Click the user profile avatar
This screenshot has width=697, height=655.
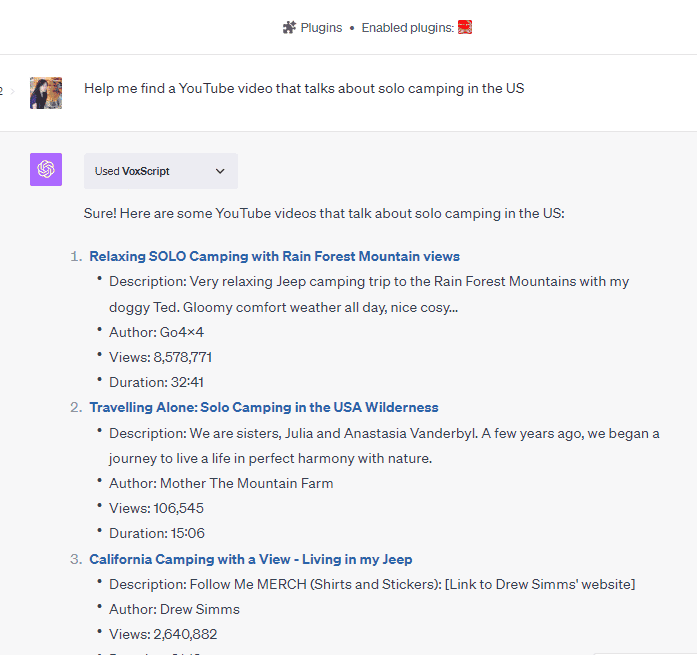[46, 93]
